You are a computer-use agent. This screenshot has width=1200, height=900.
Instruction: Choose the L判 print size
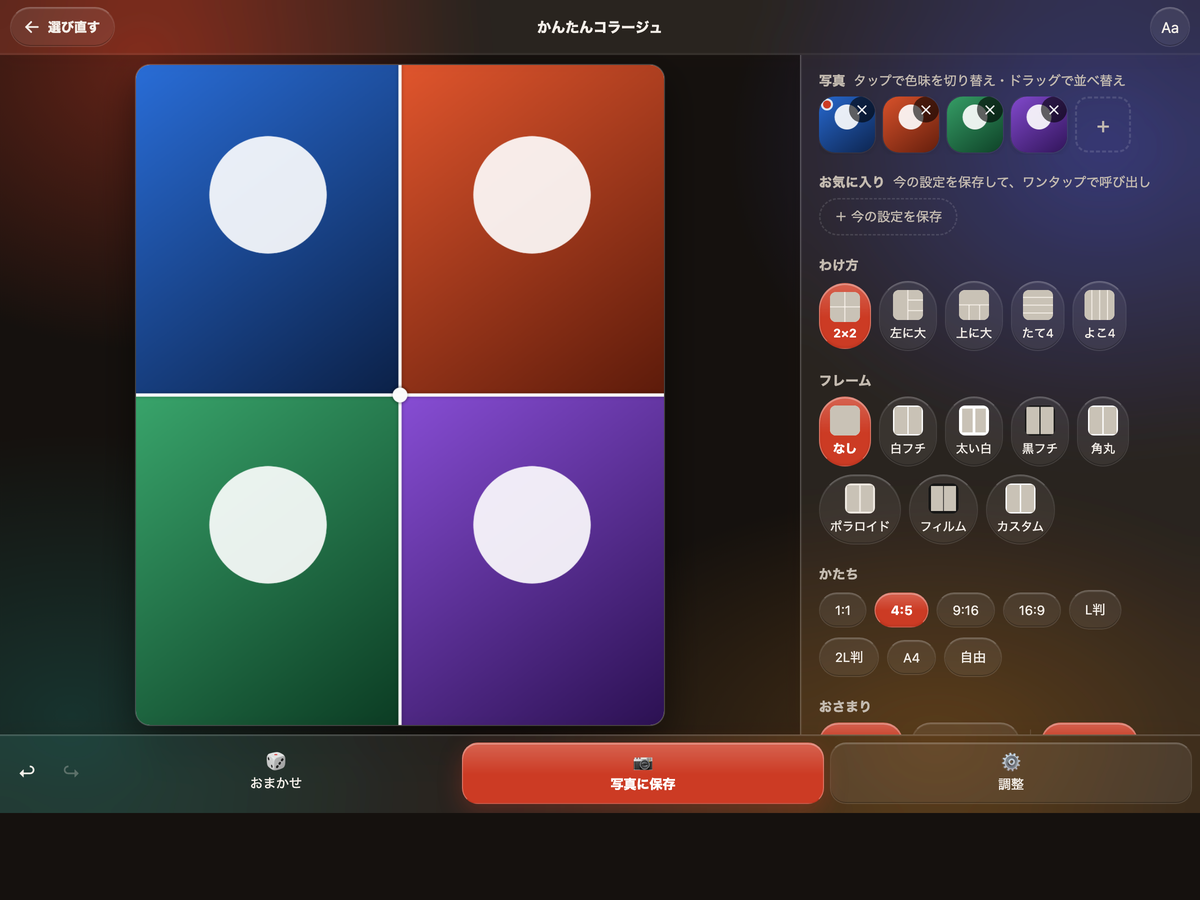(x=1095, y=608)
